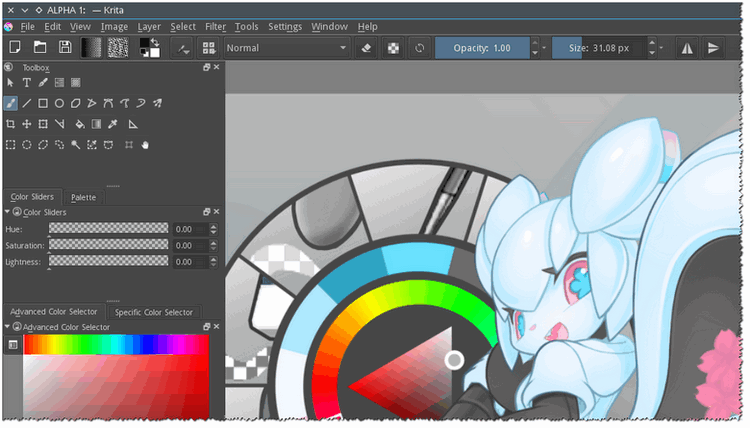This screenshot has width=750, height=428.
Task: Open the Image menu
Action: (x=114, y=27)
